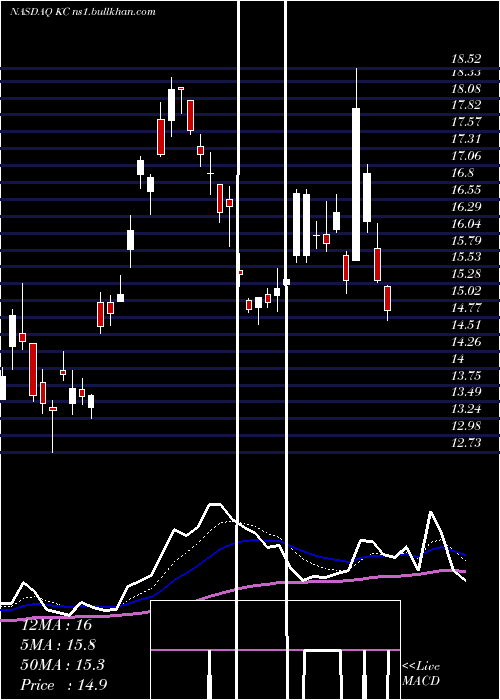Click the 12.98 price axis label
Image resolution: width=500 pixels, height=700 pixels.
[466, 425]
